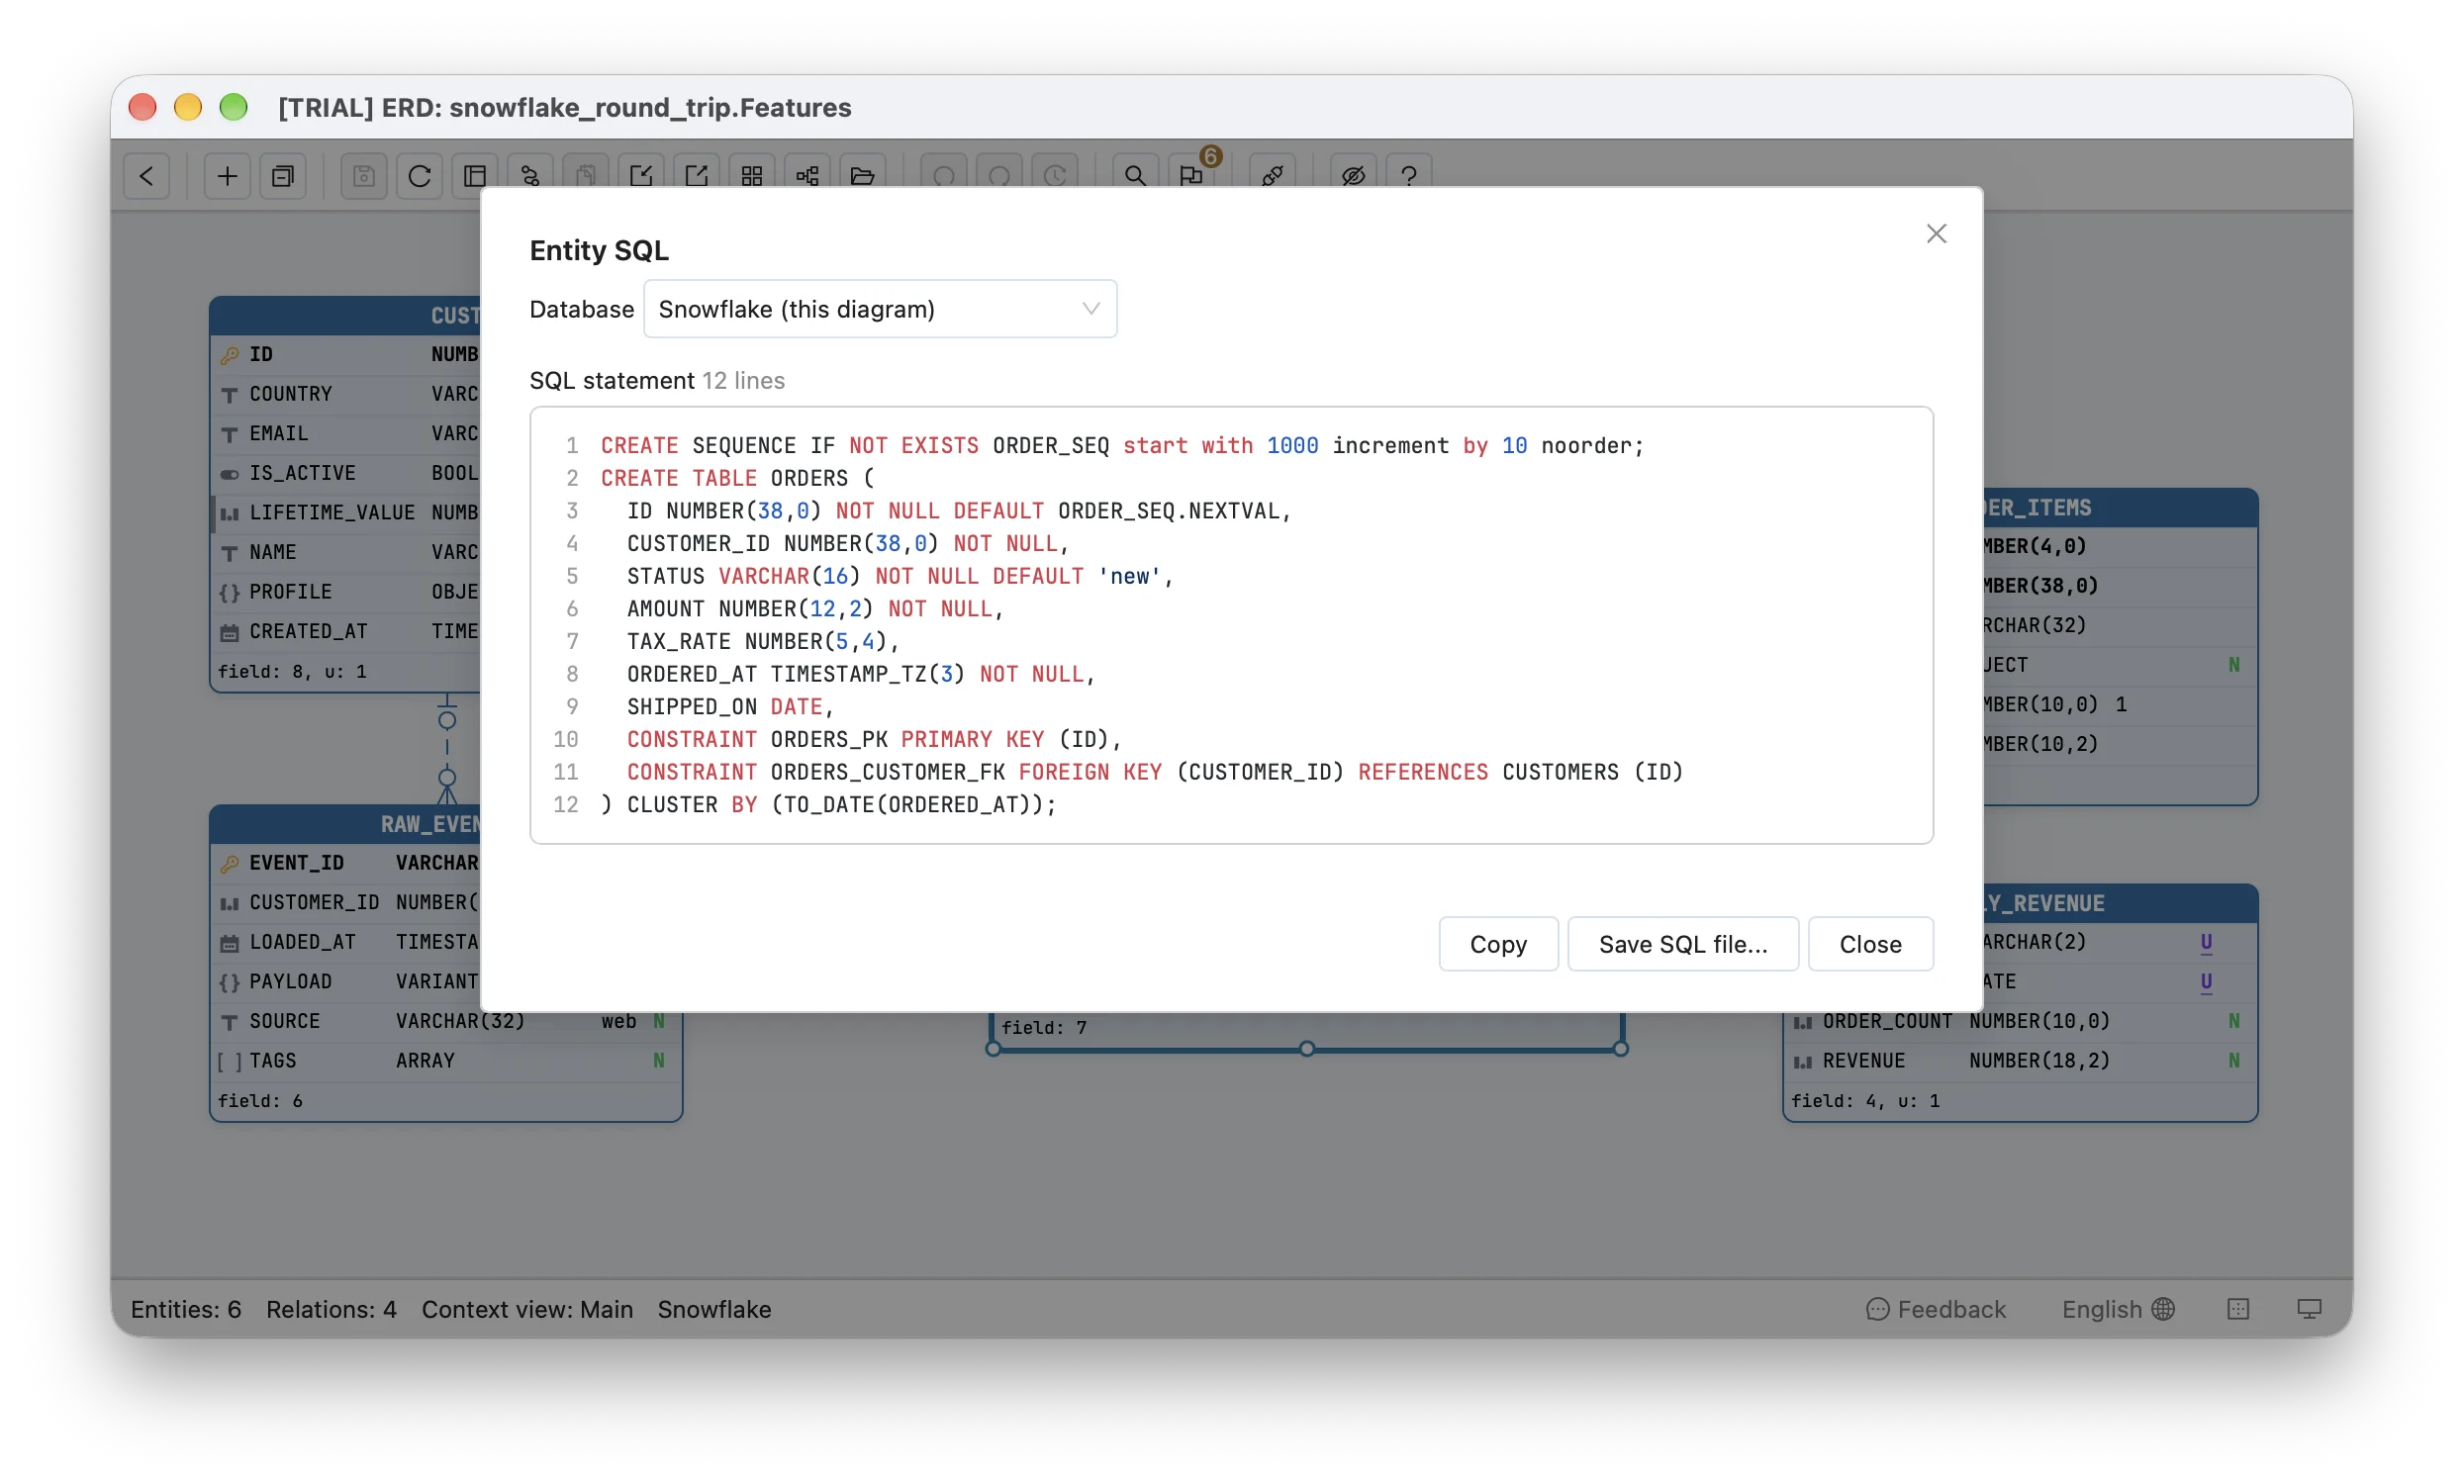2464x1484 pixels.
Task: Open the flags icon with badge 6
Action: [x=1191, y=176]
